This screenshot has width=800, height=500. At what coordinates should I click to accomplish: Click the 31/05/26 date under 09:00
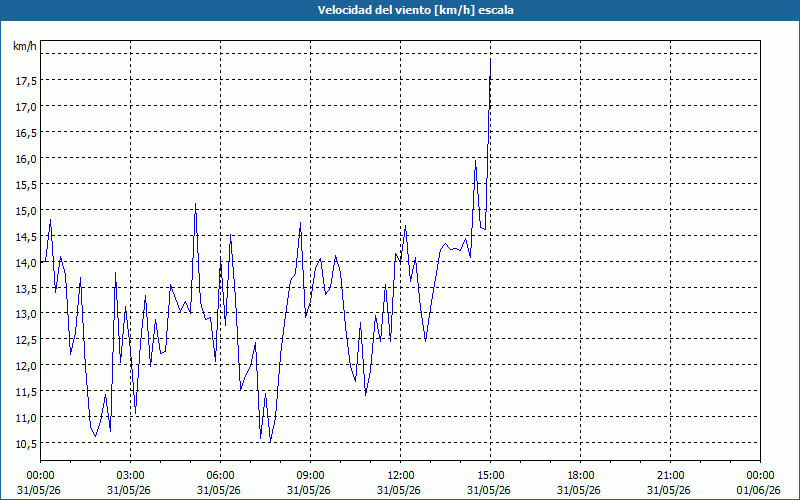point(309,490)
